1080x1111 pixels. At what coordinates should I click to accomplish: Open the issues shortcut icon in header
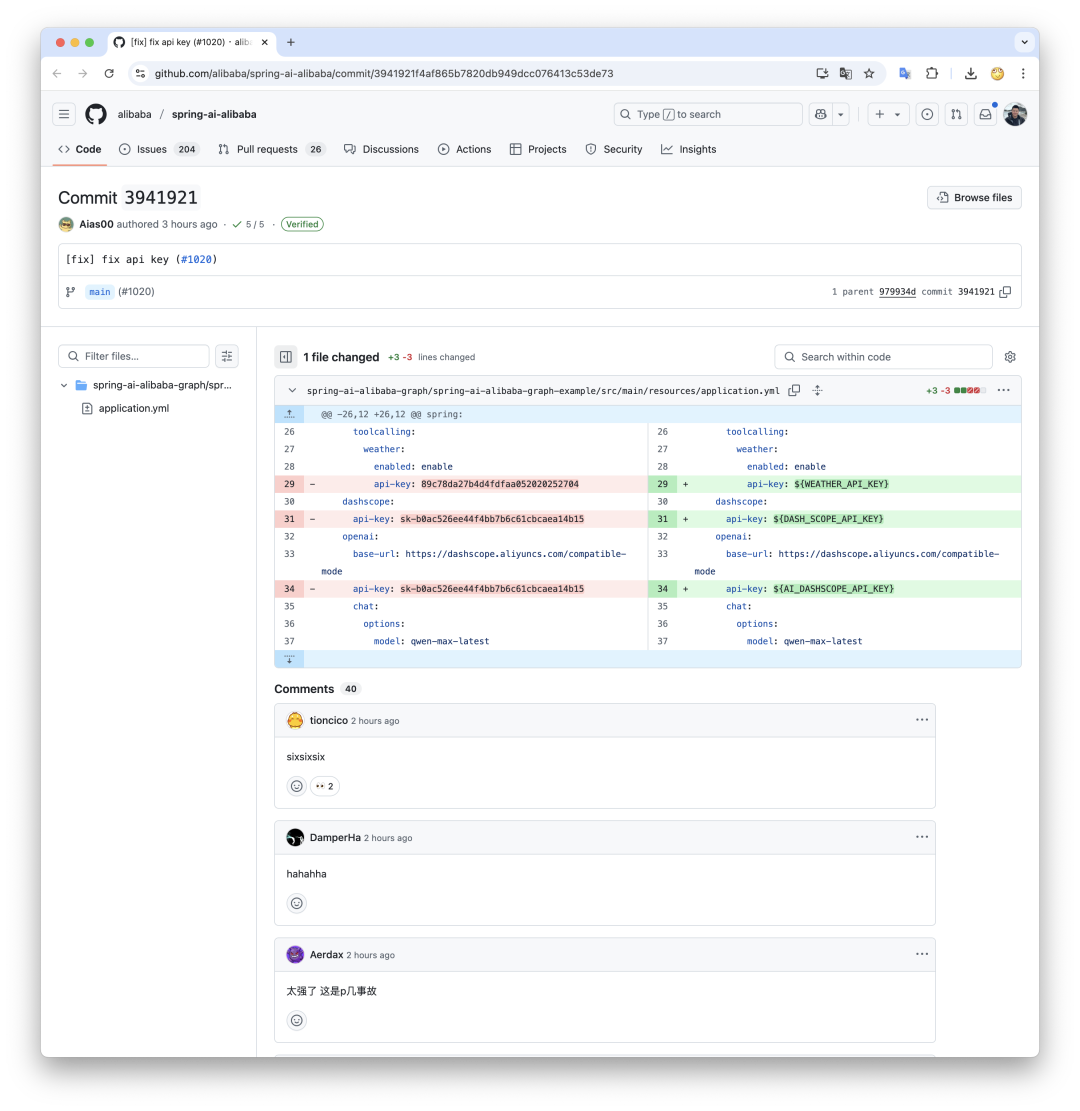coord(927,114)
